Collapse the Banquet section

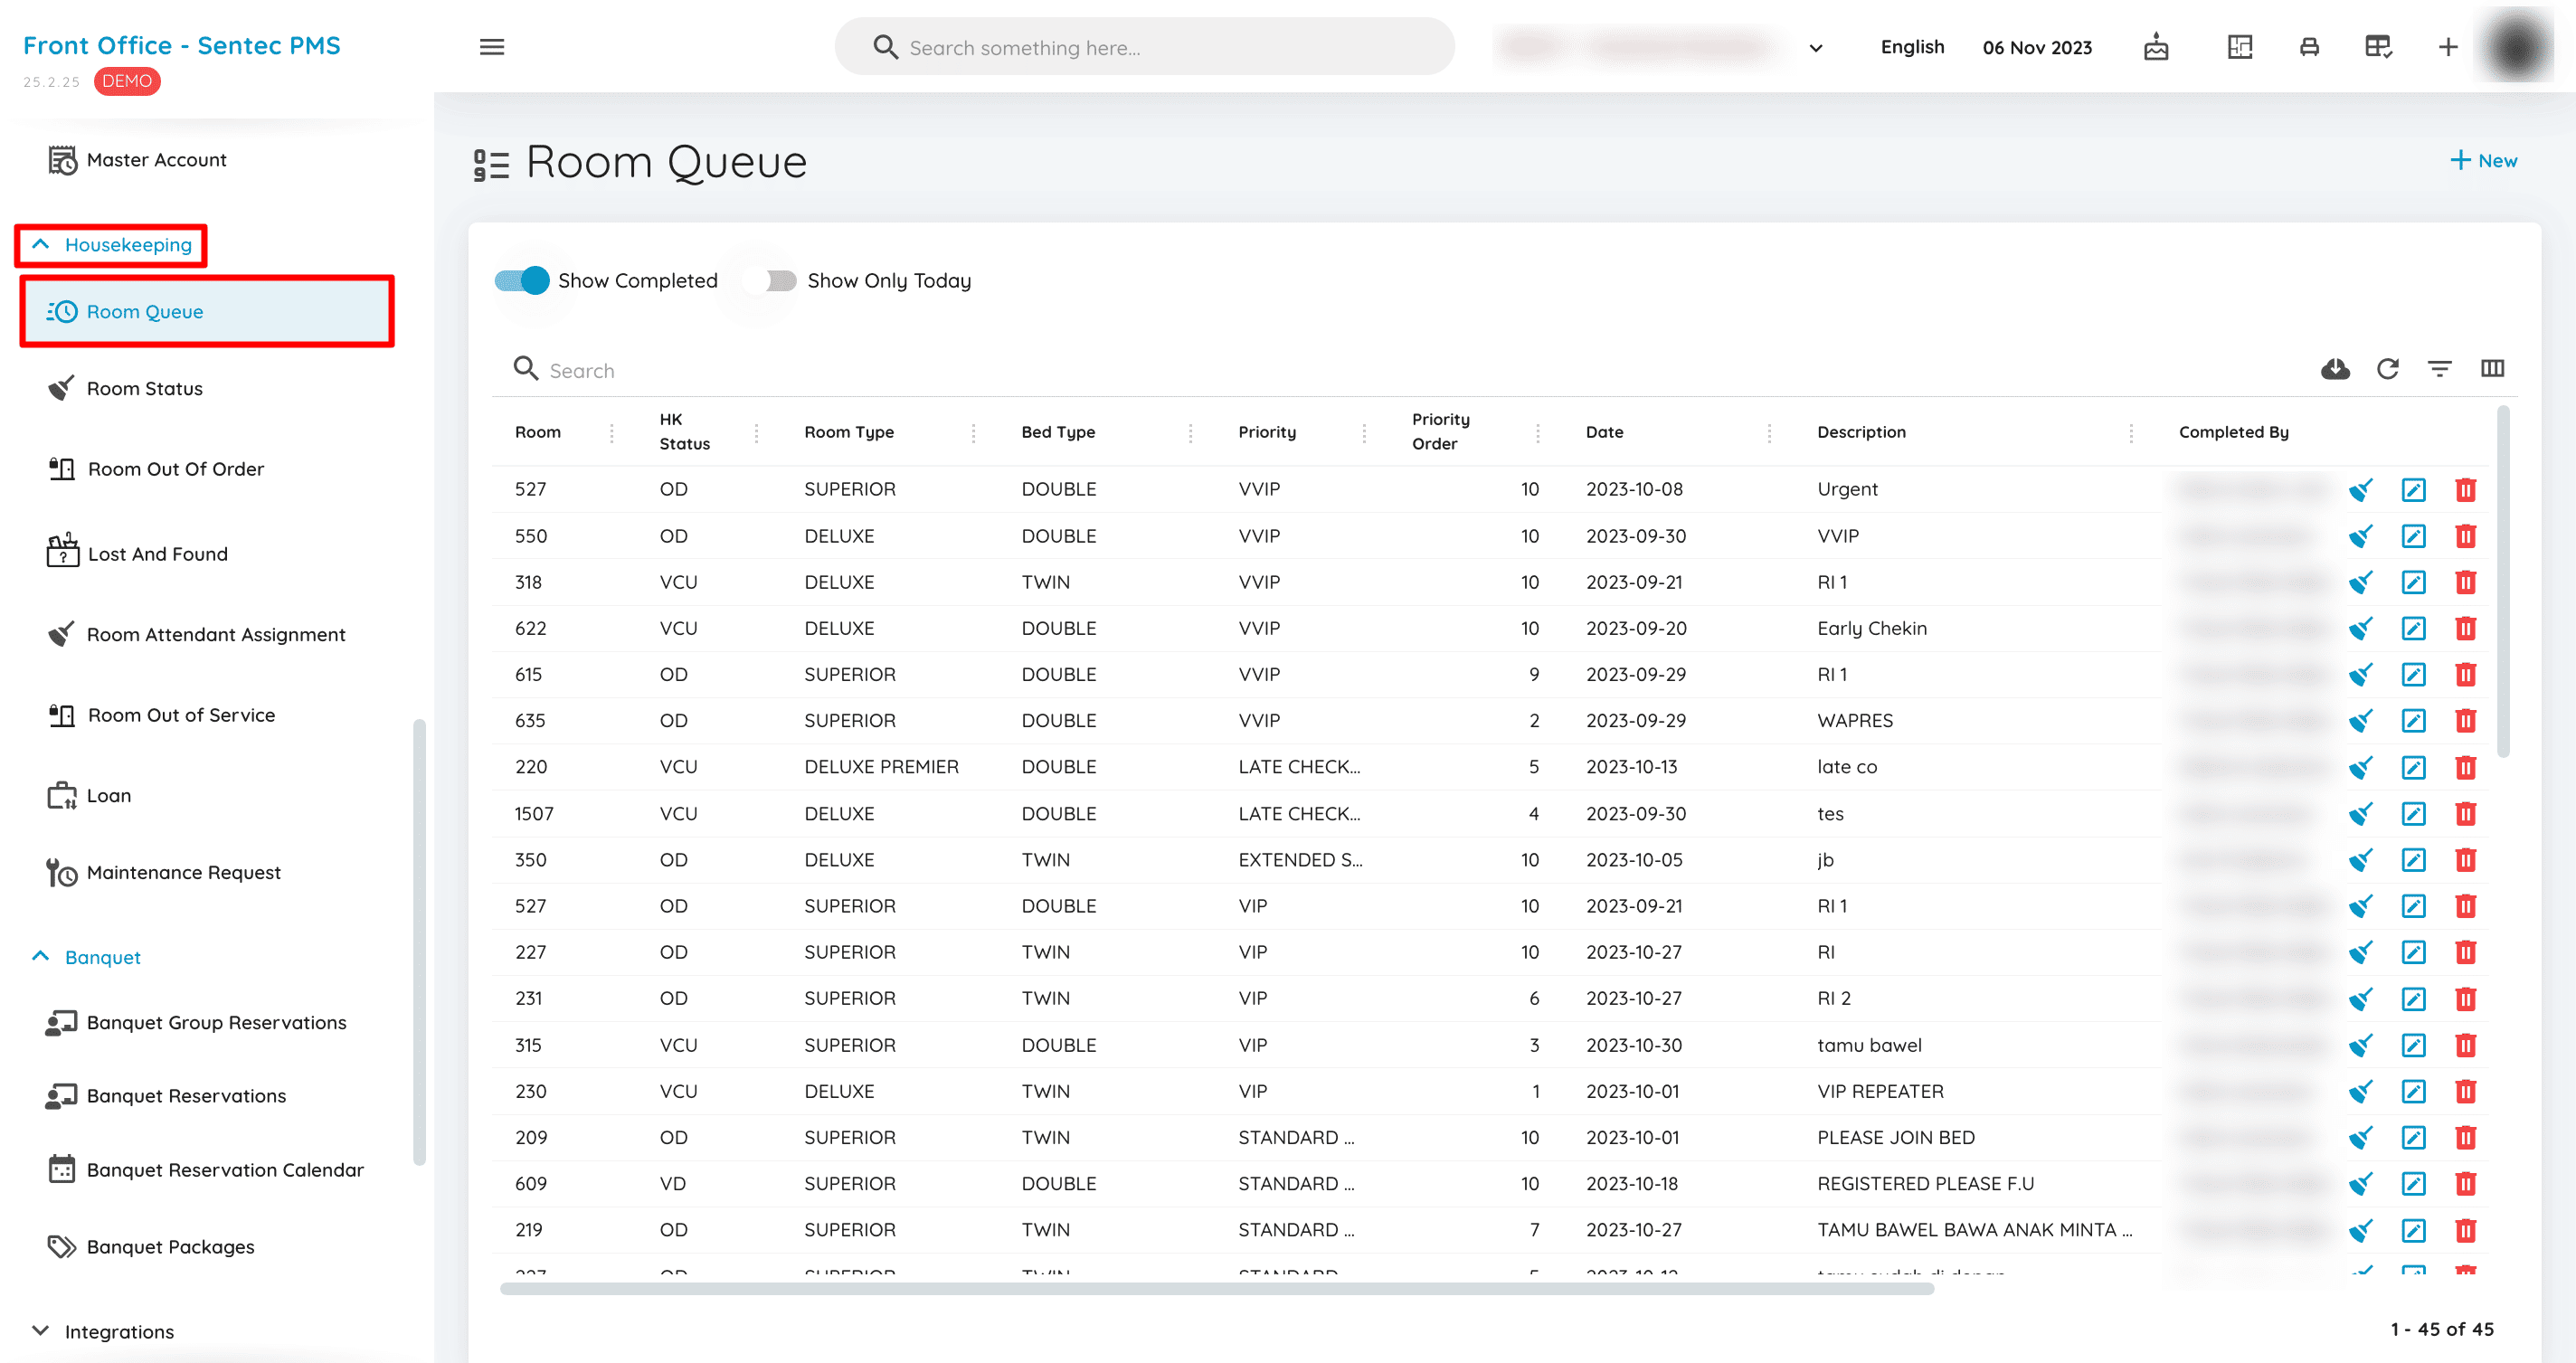coord(87,957)
